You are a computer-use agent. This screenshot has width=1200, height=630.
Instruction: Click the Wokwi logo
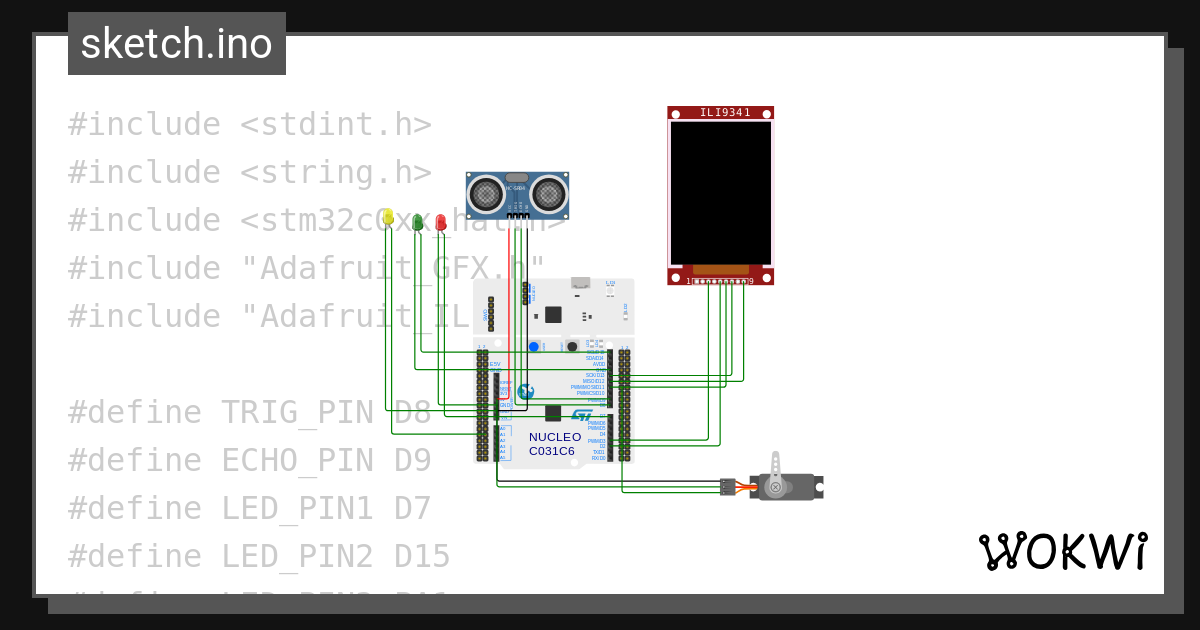pos(1063,552)
